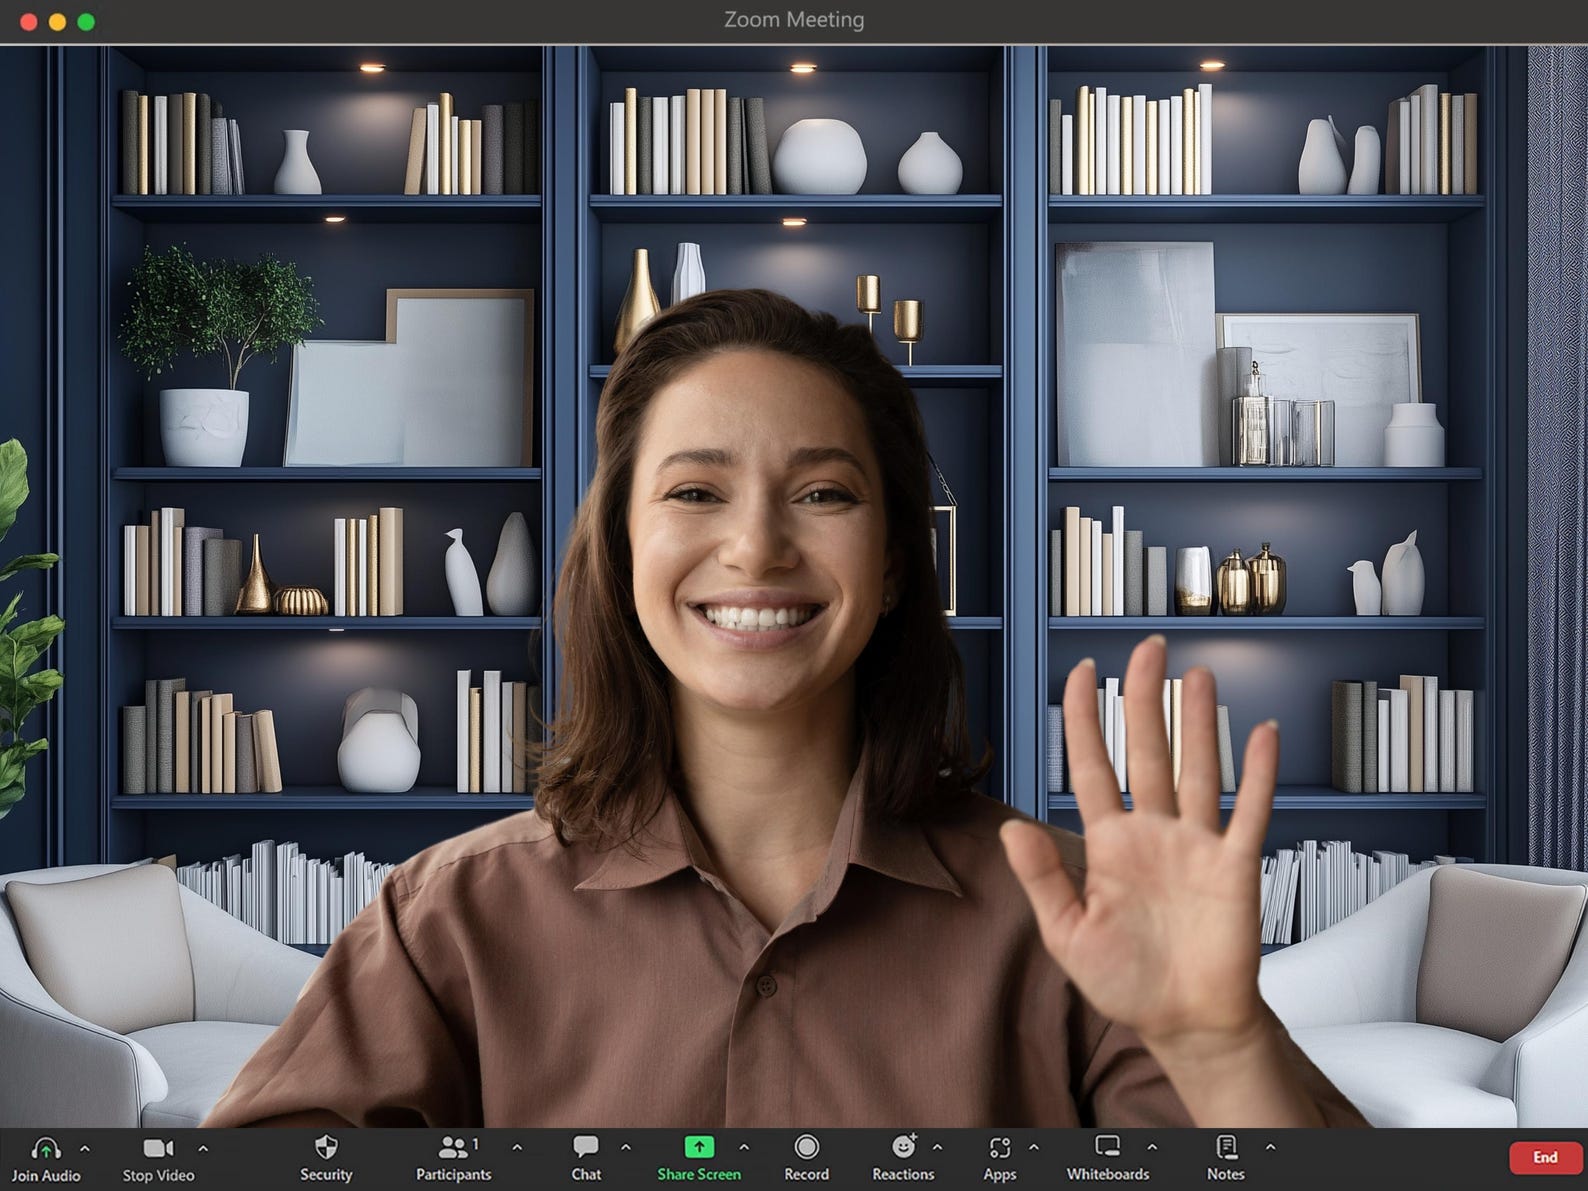
Task: Click the participant video feed
Action: pyautogui.click(x=794, y=586)
